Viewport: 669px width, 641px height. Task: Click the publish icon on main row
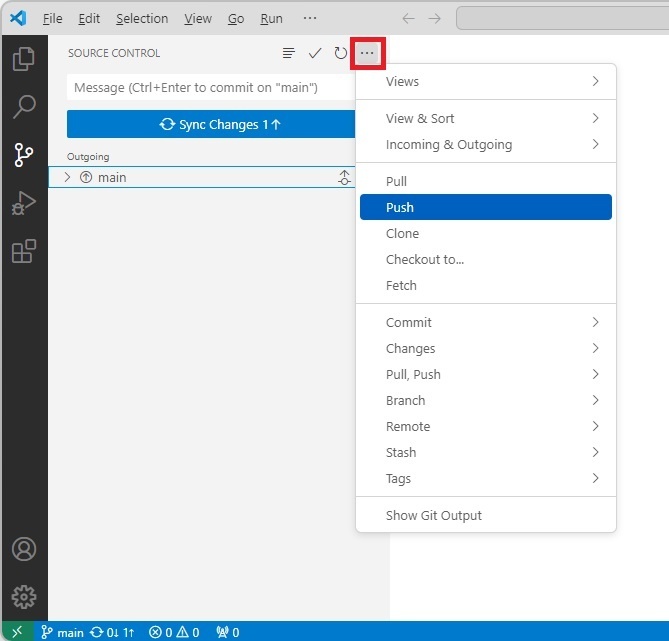pos(344,177)
